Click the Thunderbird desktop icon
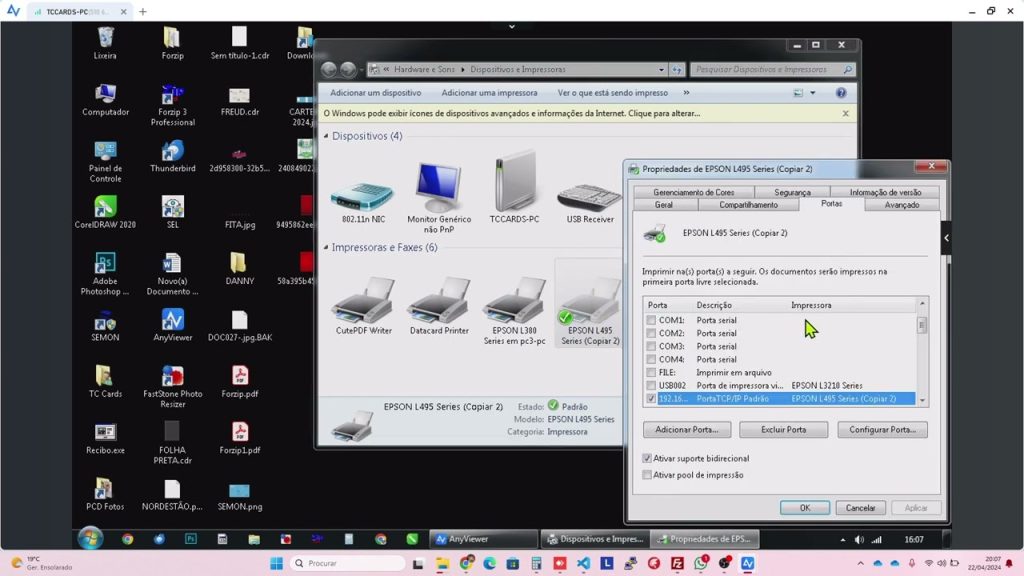This screenshot has width=1024, height=576. tap(172, 152)
